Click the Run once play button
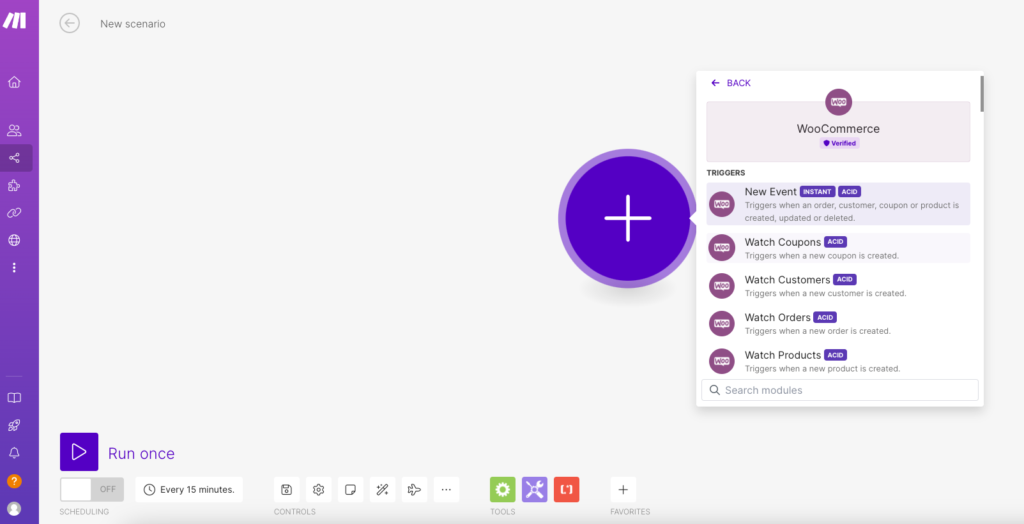The image size is (1024, 524). (x=79, y=452)
